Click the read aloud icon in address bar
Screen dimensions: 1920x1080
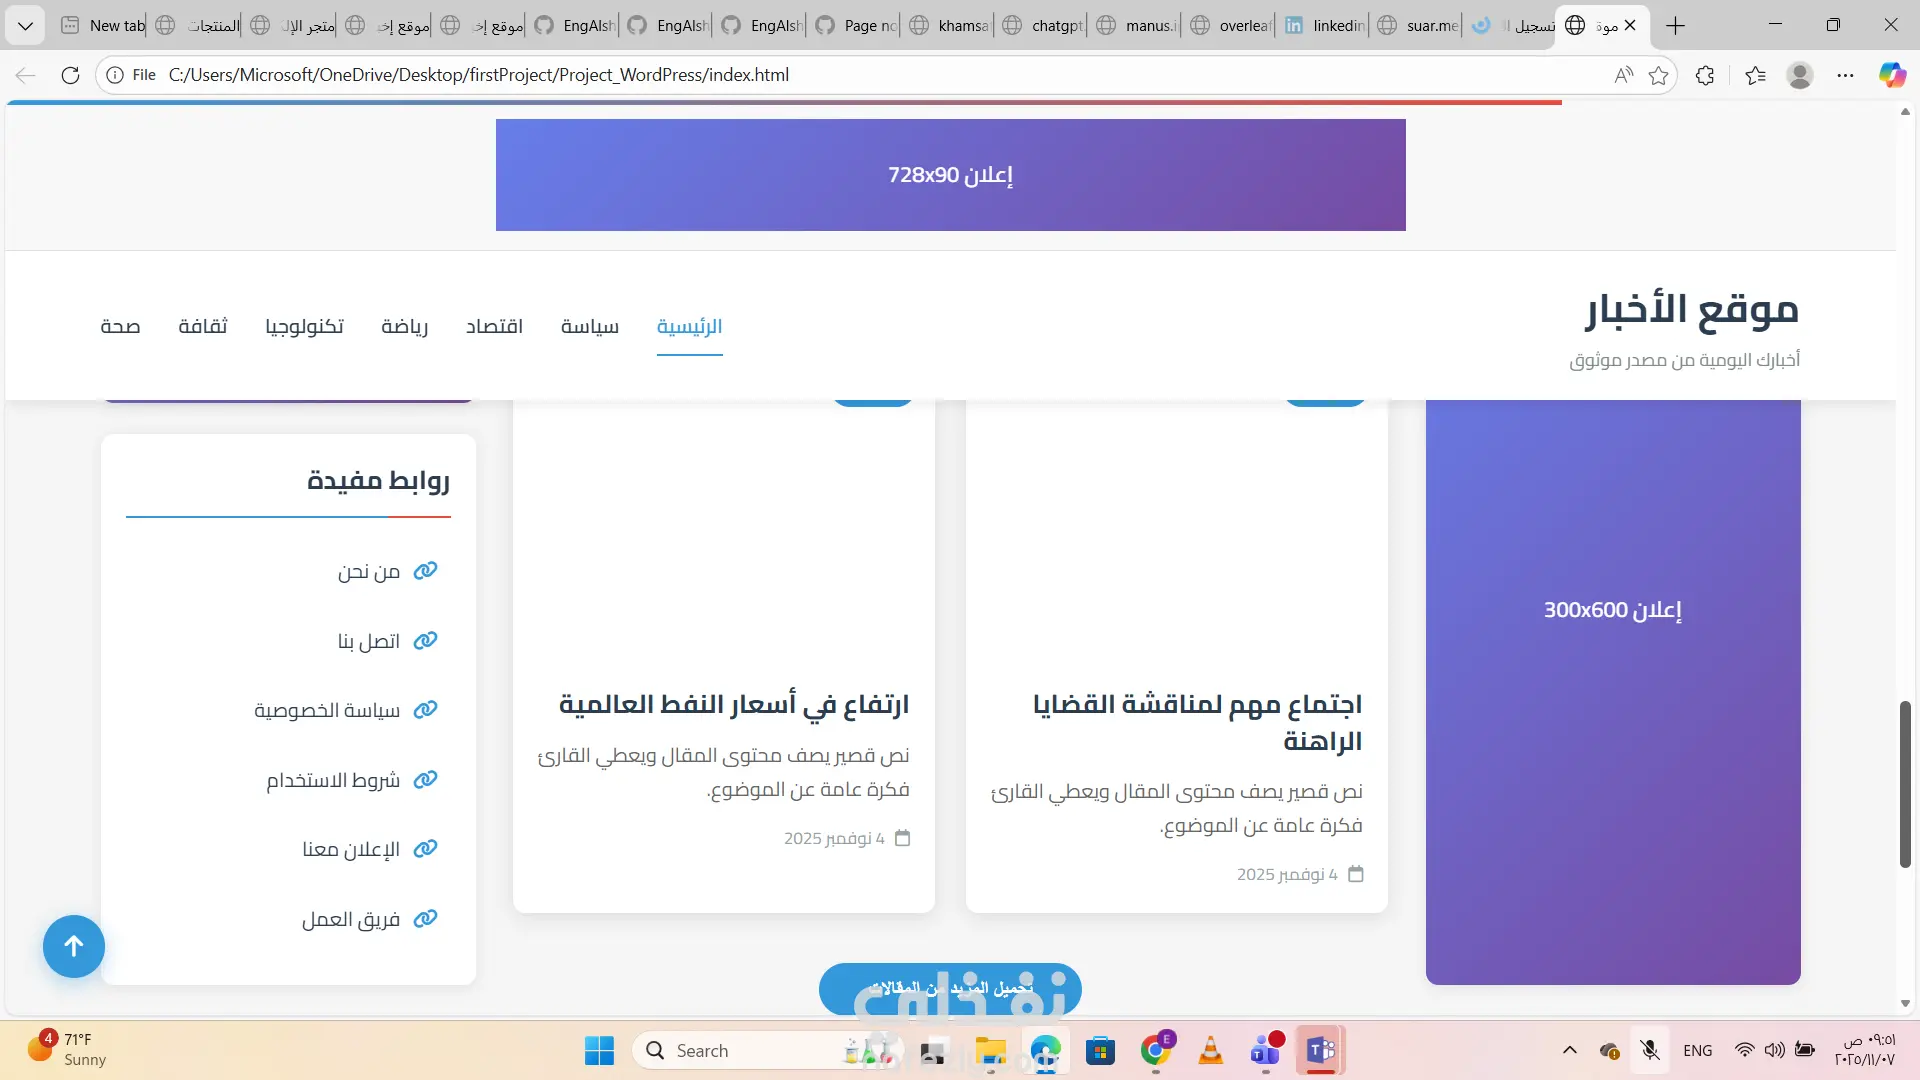pos(1623,75)
